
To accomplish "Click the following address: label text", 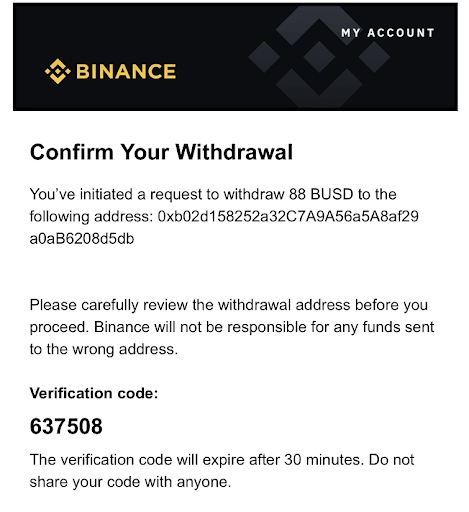I will [91, 217].
